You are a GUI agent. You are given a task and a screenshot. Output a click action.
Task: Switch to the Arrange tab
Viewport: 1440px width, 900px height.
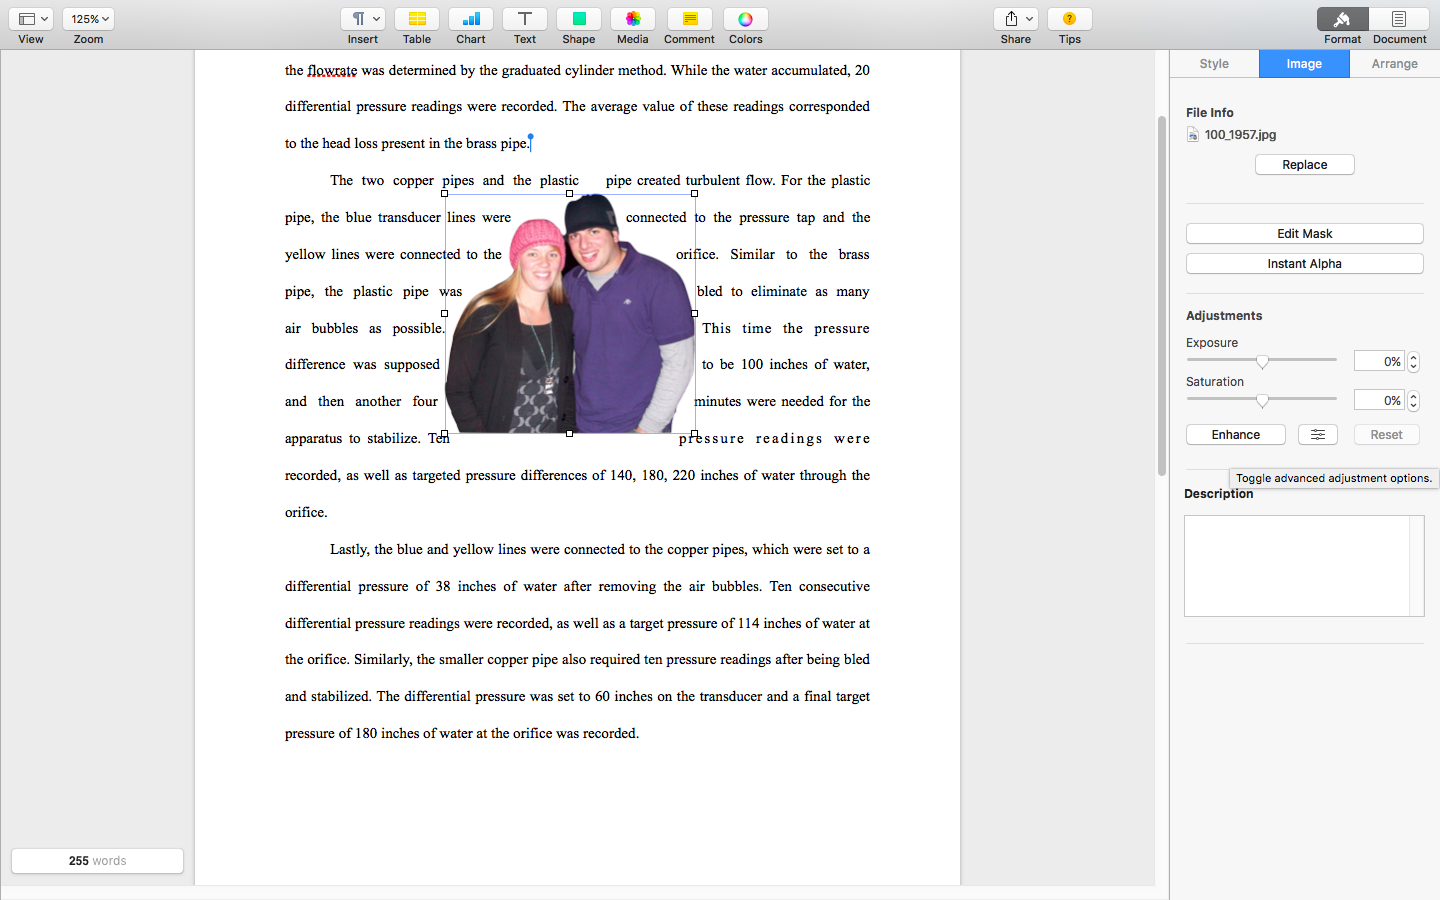[1393, 63]
